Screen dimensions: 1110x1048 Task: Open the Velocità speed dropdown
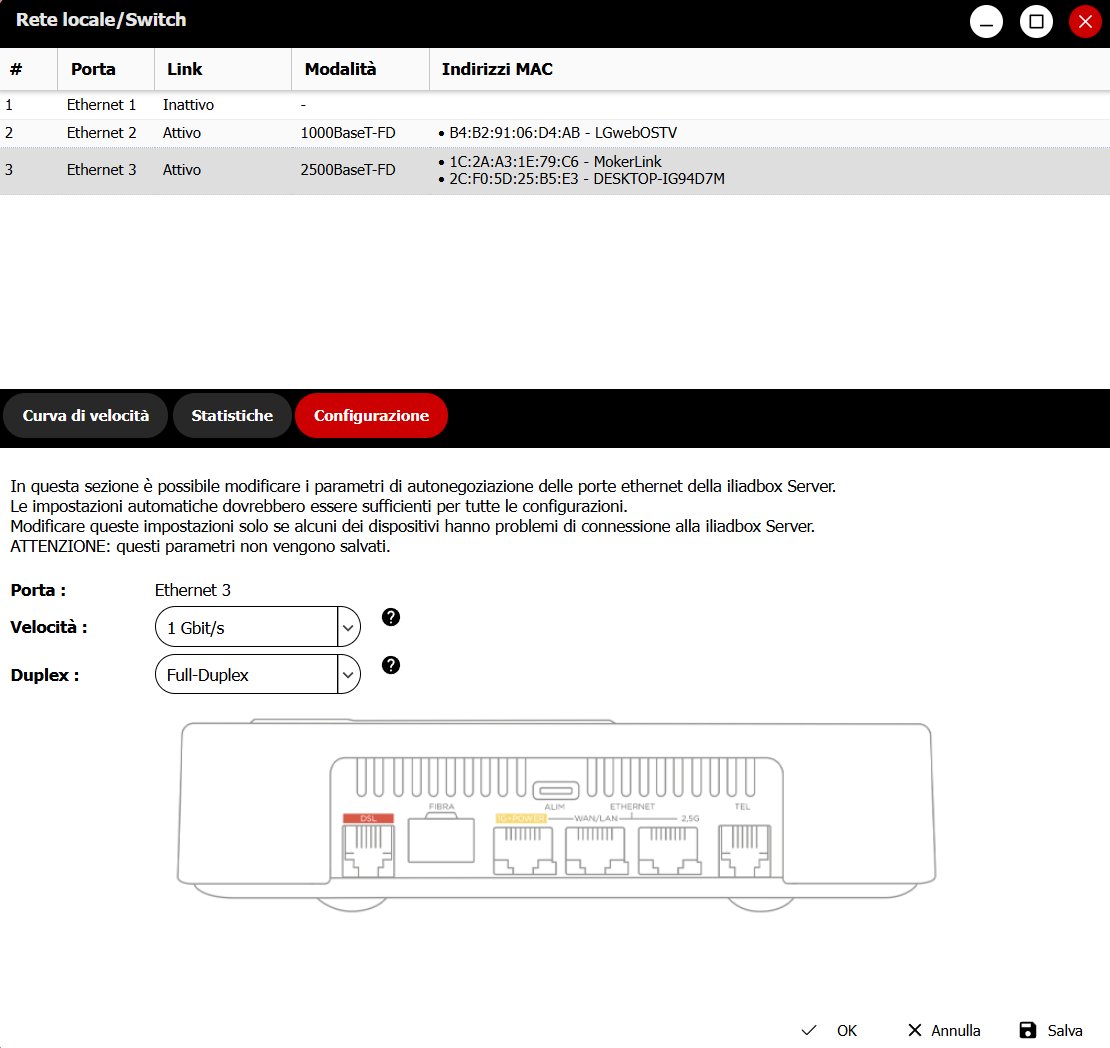(x=257, y=628)
